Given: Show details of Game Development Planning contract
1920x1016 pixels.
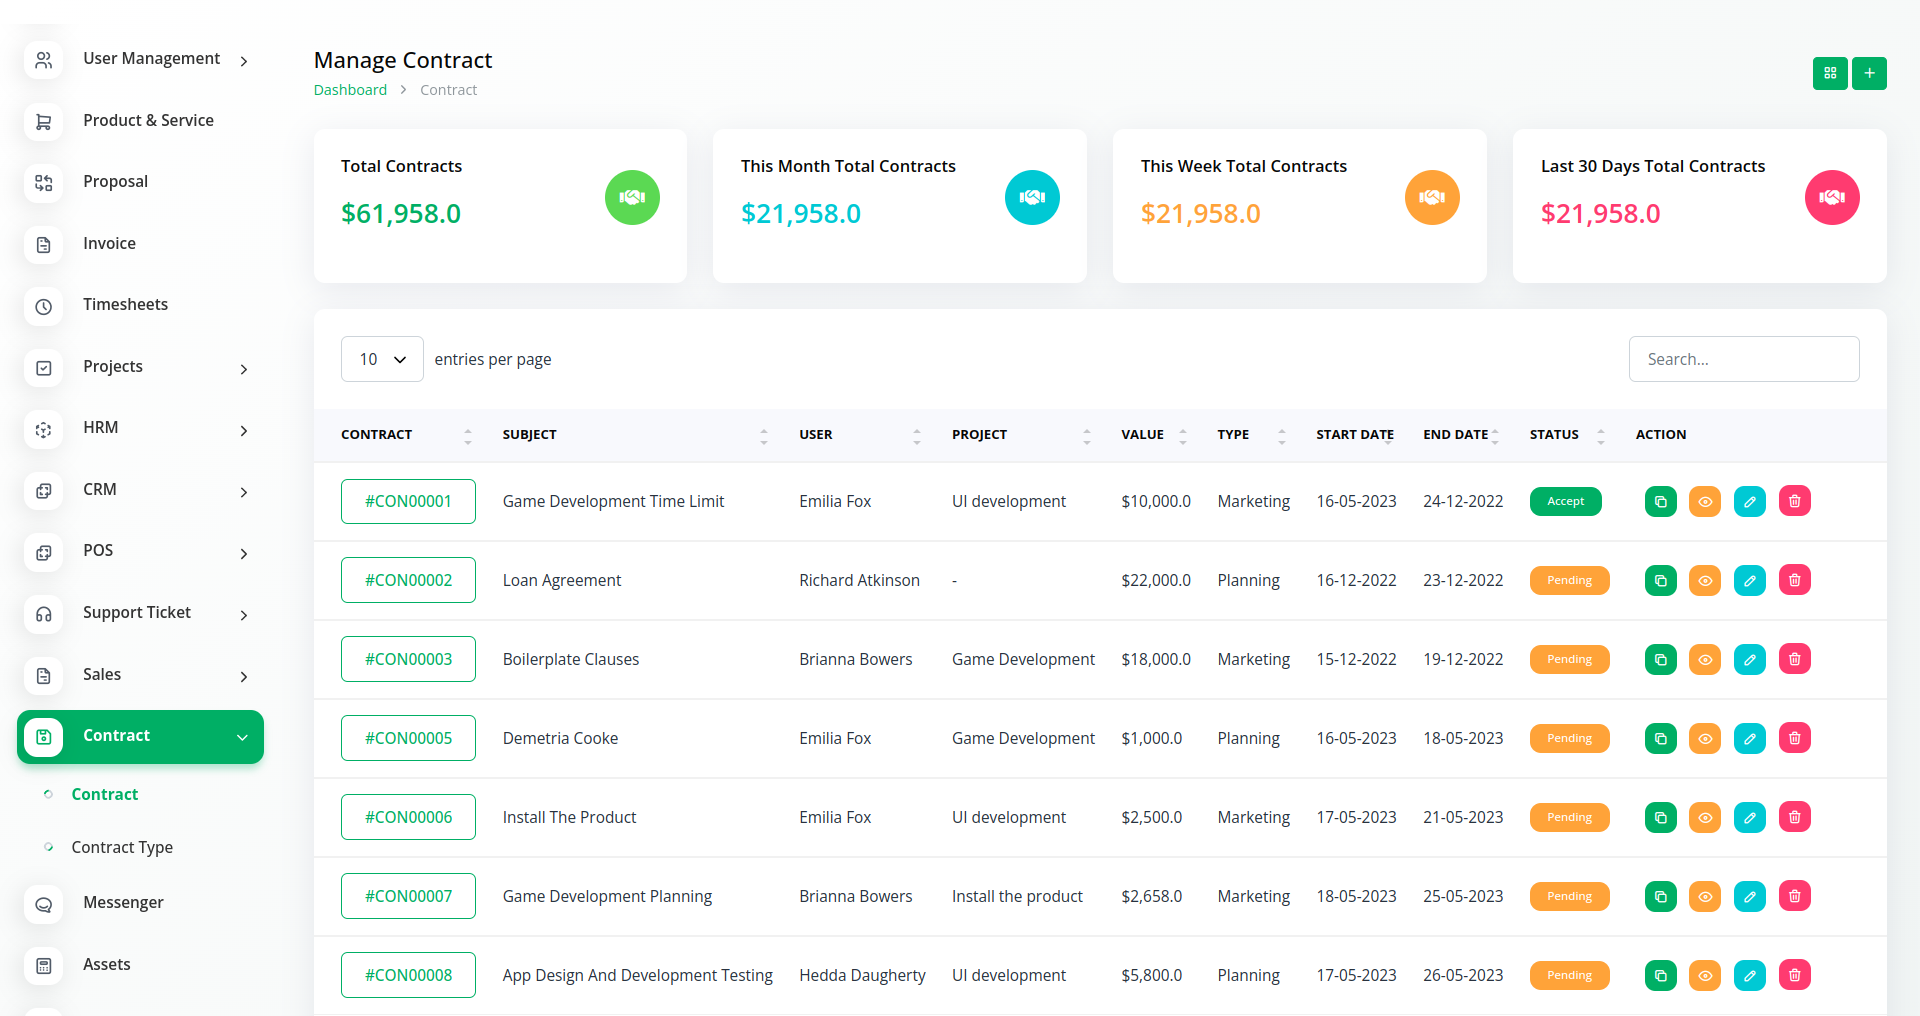Looking at the screenshot, I should 1704,896.
